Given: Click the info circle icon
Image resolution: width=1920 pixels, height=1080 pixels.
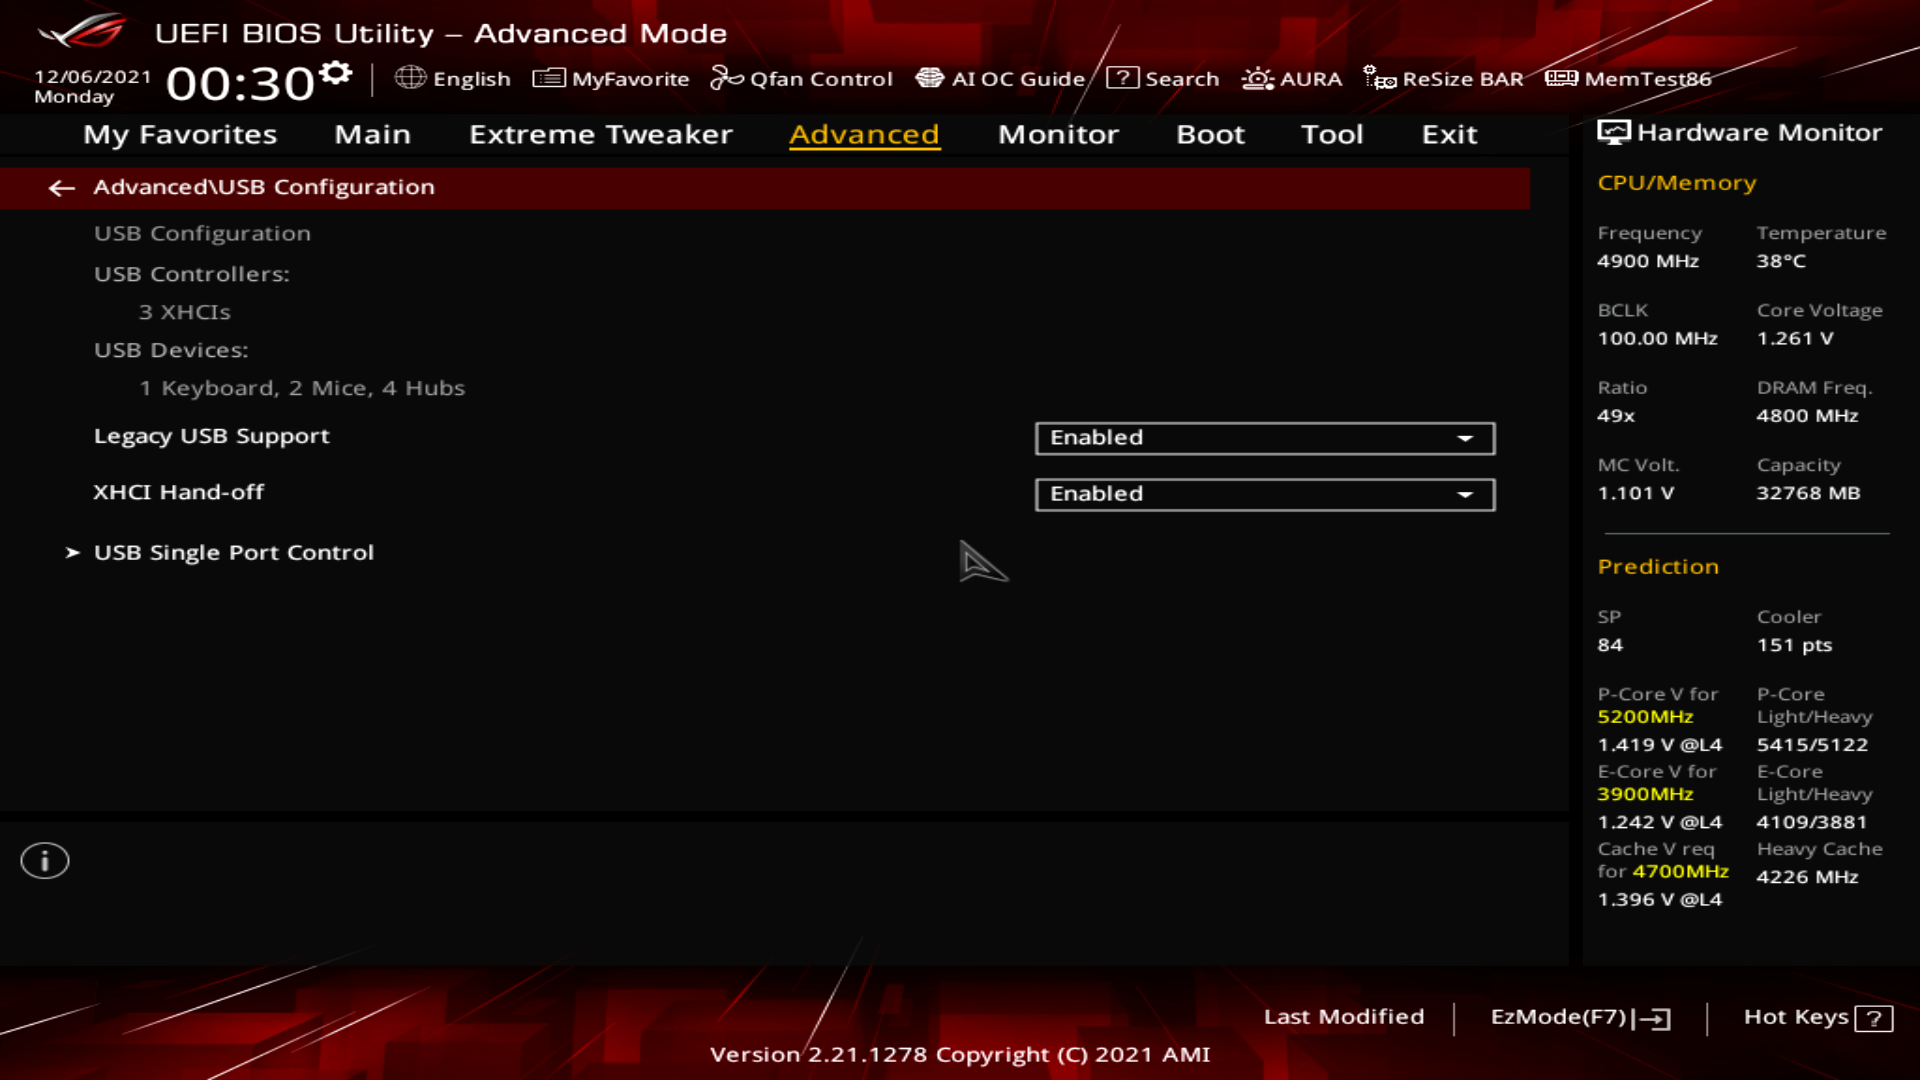Looking at the screenshot, I should pyautogui.click(x=45, y=861).
